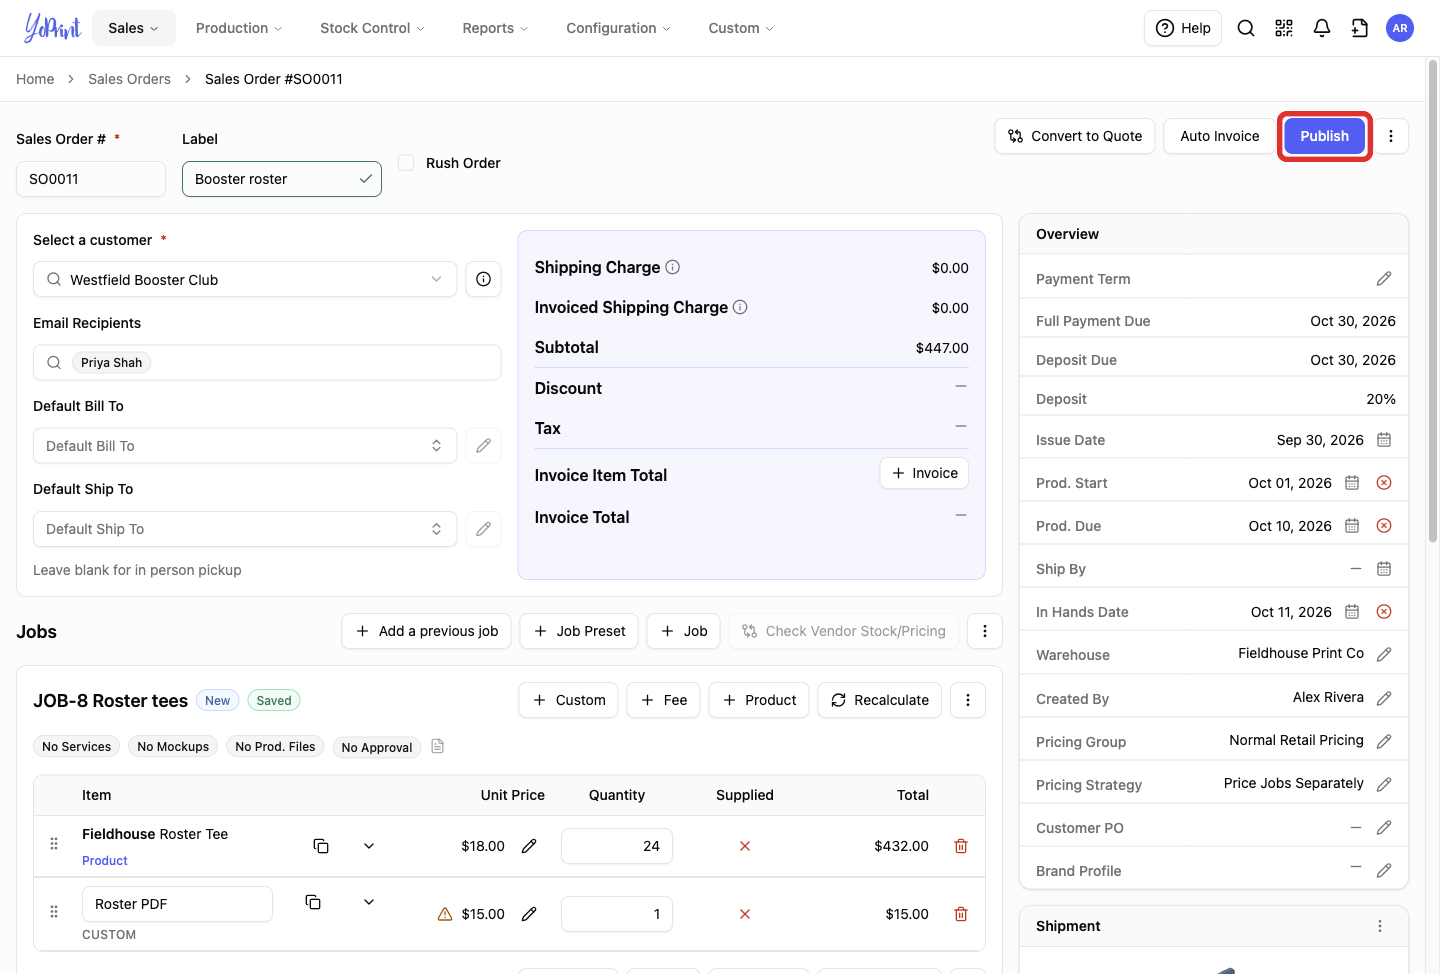This screenshot has width=1440, height=974.
Task: Duplicate the Roster PDF line item
Action: (313, 902)
